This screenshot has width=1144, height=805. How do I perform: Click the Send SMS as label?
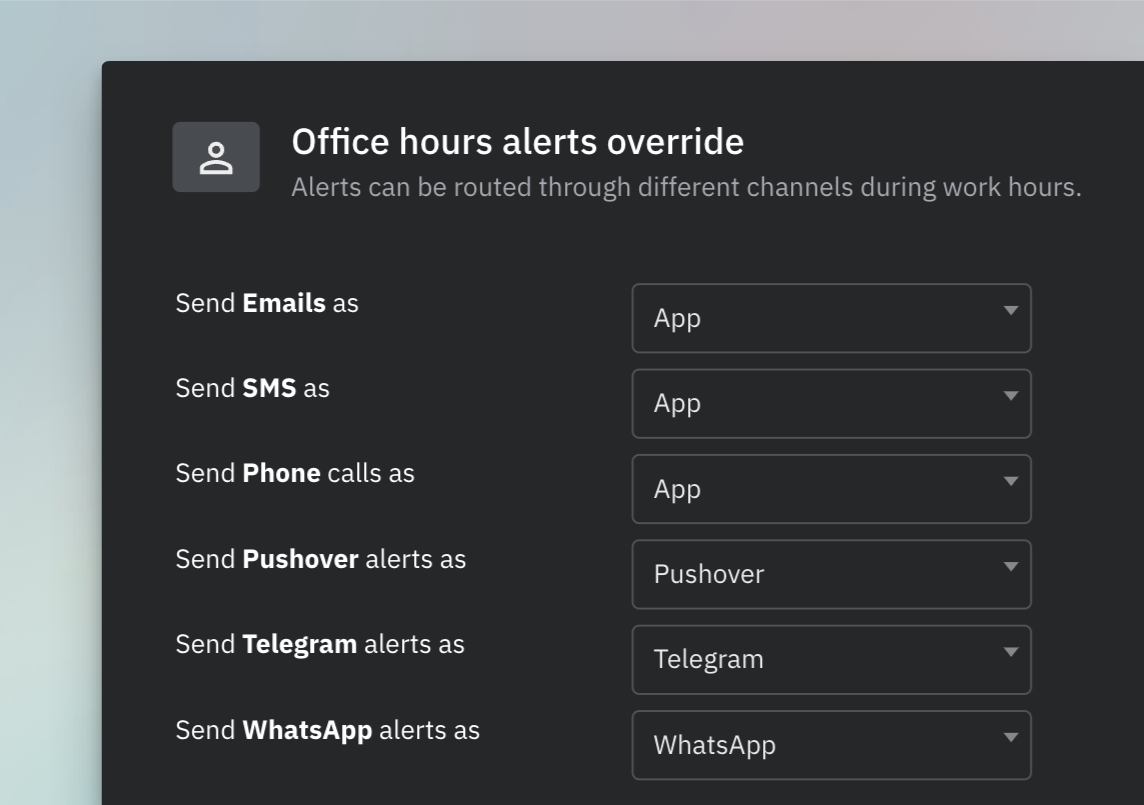tap(252, 388)
